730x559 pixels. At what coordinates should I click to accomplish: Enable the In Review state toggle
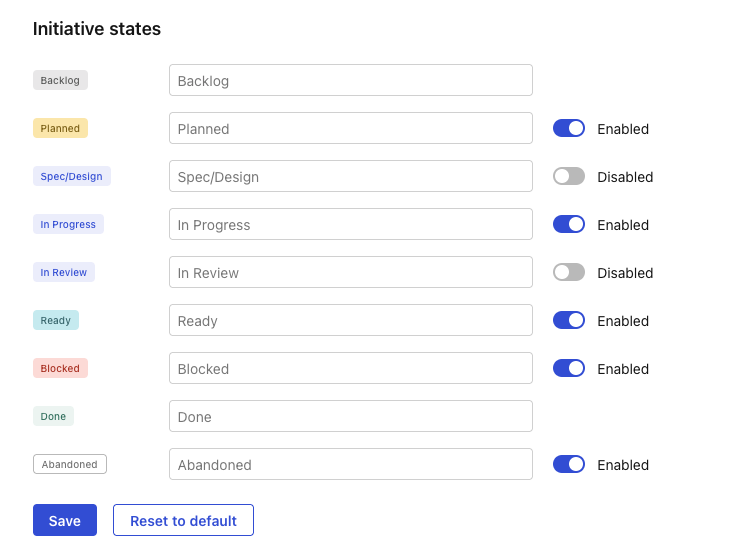568,272
